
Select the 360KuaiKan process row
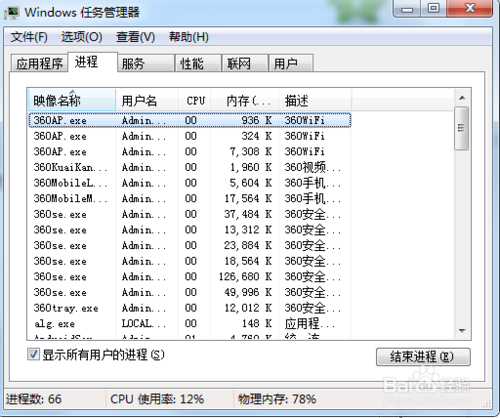(x=190, y=167)
